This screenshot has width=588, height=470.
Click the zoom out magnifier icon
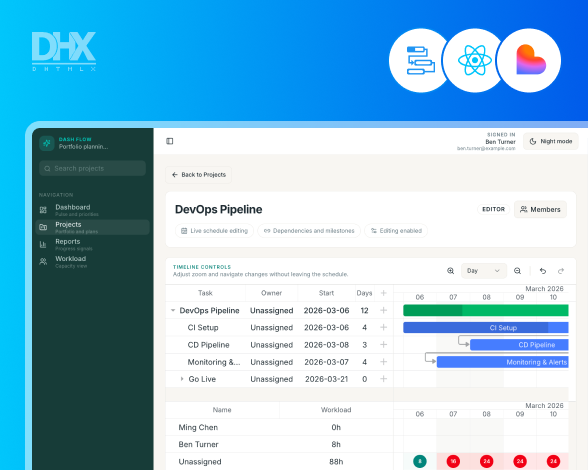(518, 271)
